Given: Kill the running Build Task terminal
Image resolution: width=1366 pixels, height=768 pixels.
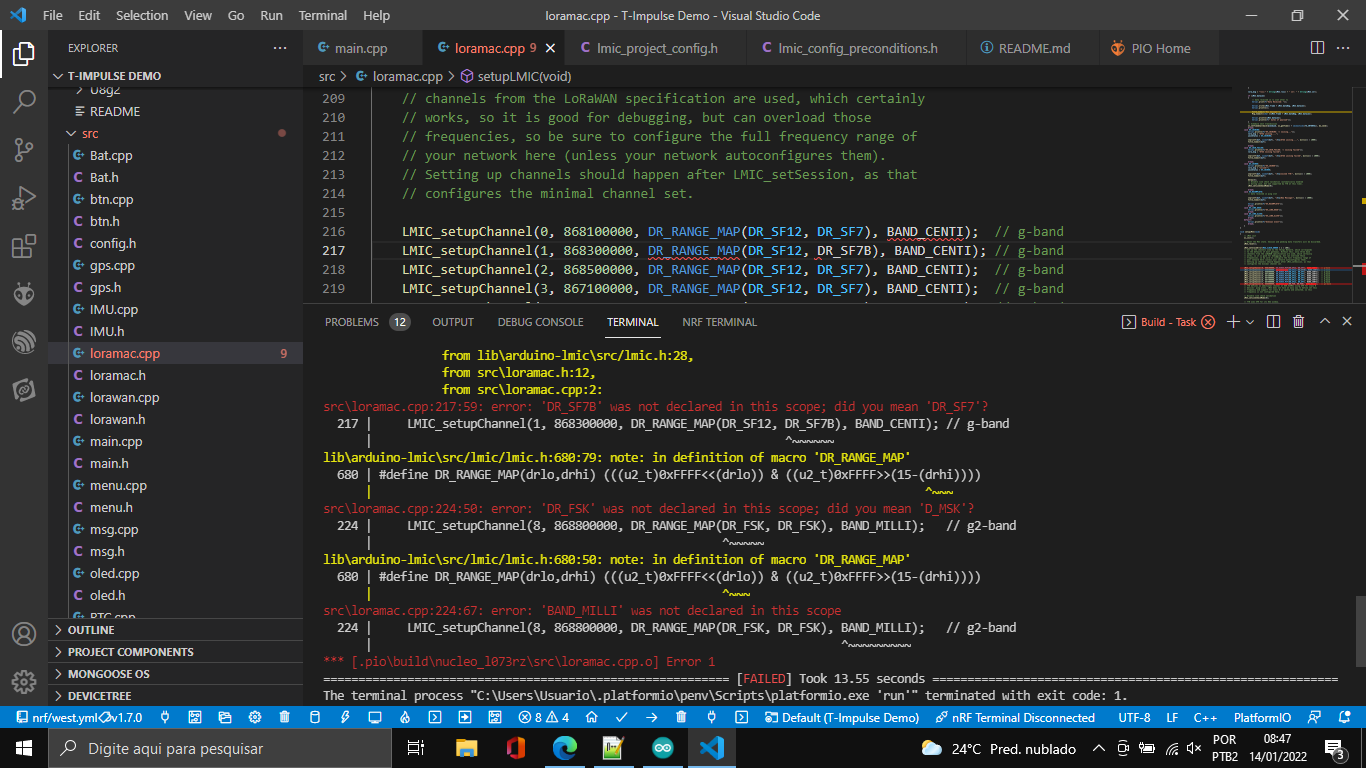Looking at the screenshot, I should [1208, 321].
